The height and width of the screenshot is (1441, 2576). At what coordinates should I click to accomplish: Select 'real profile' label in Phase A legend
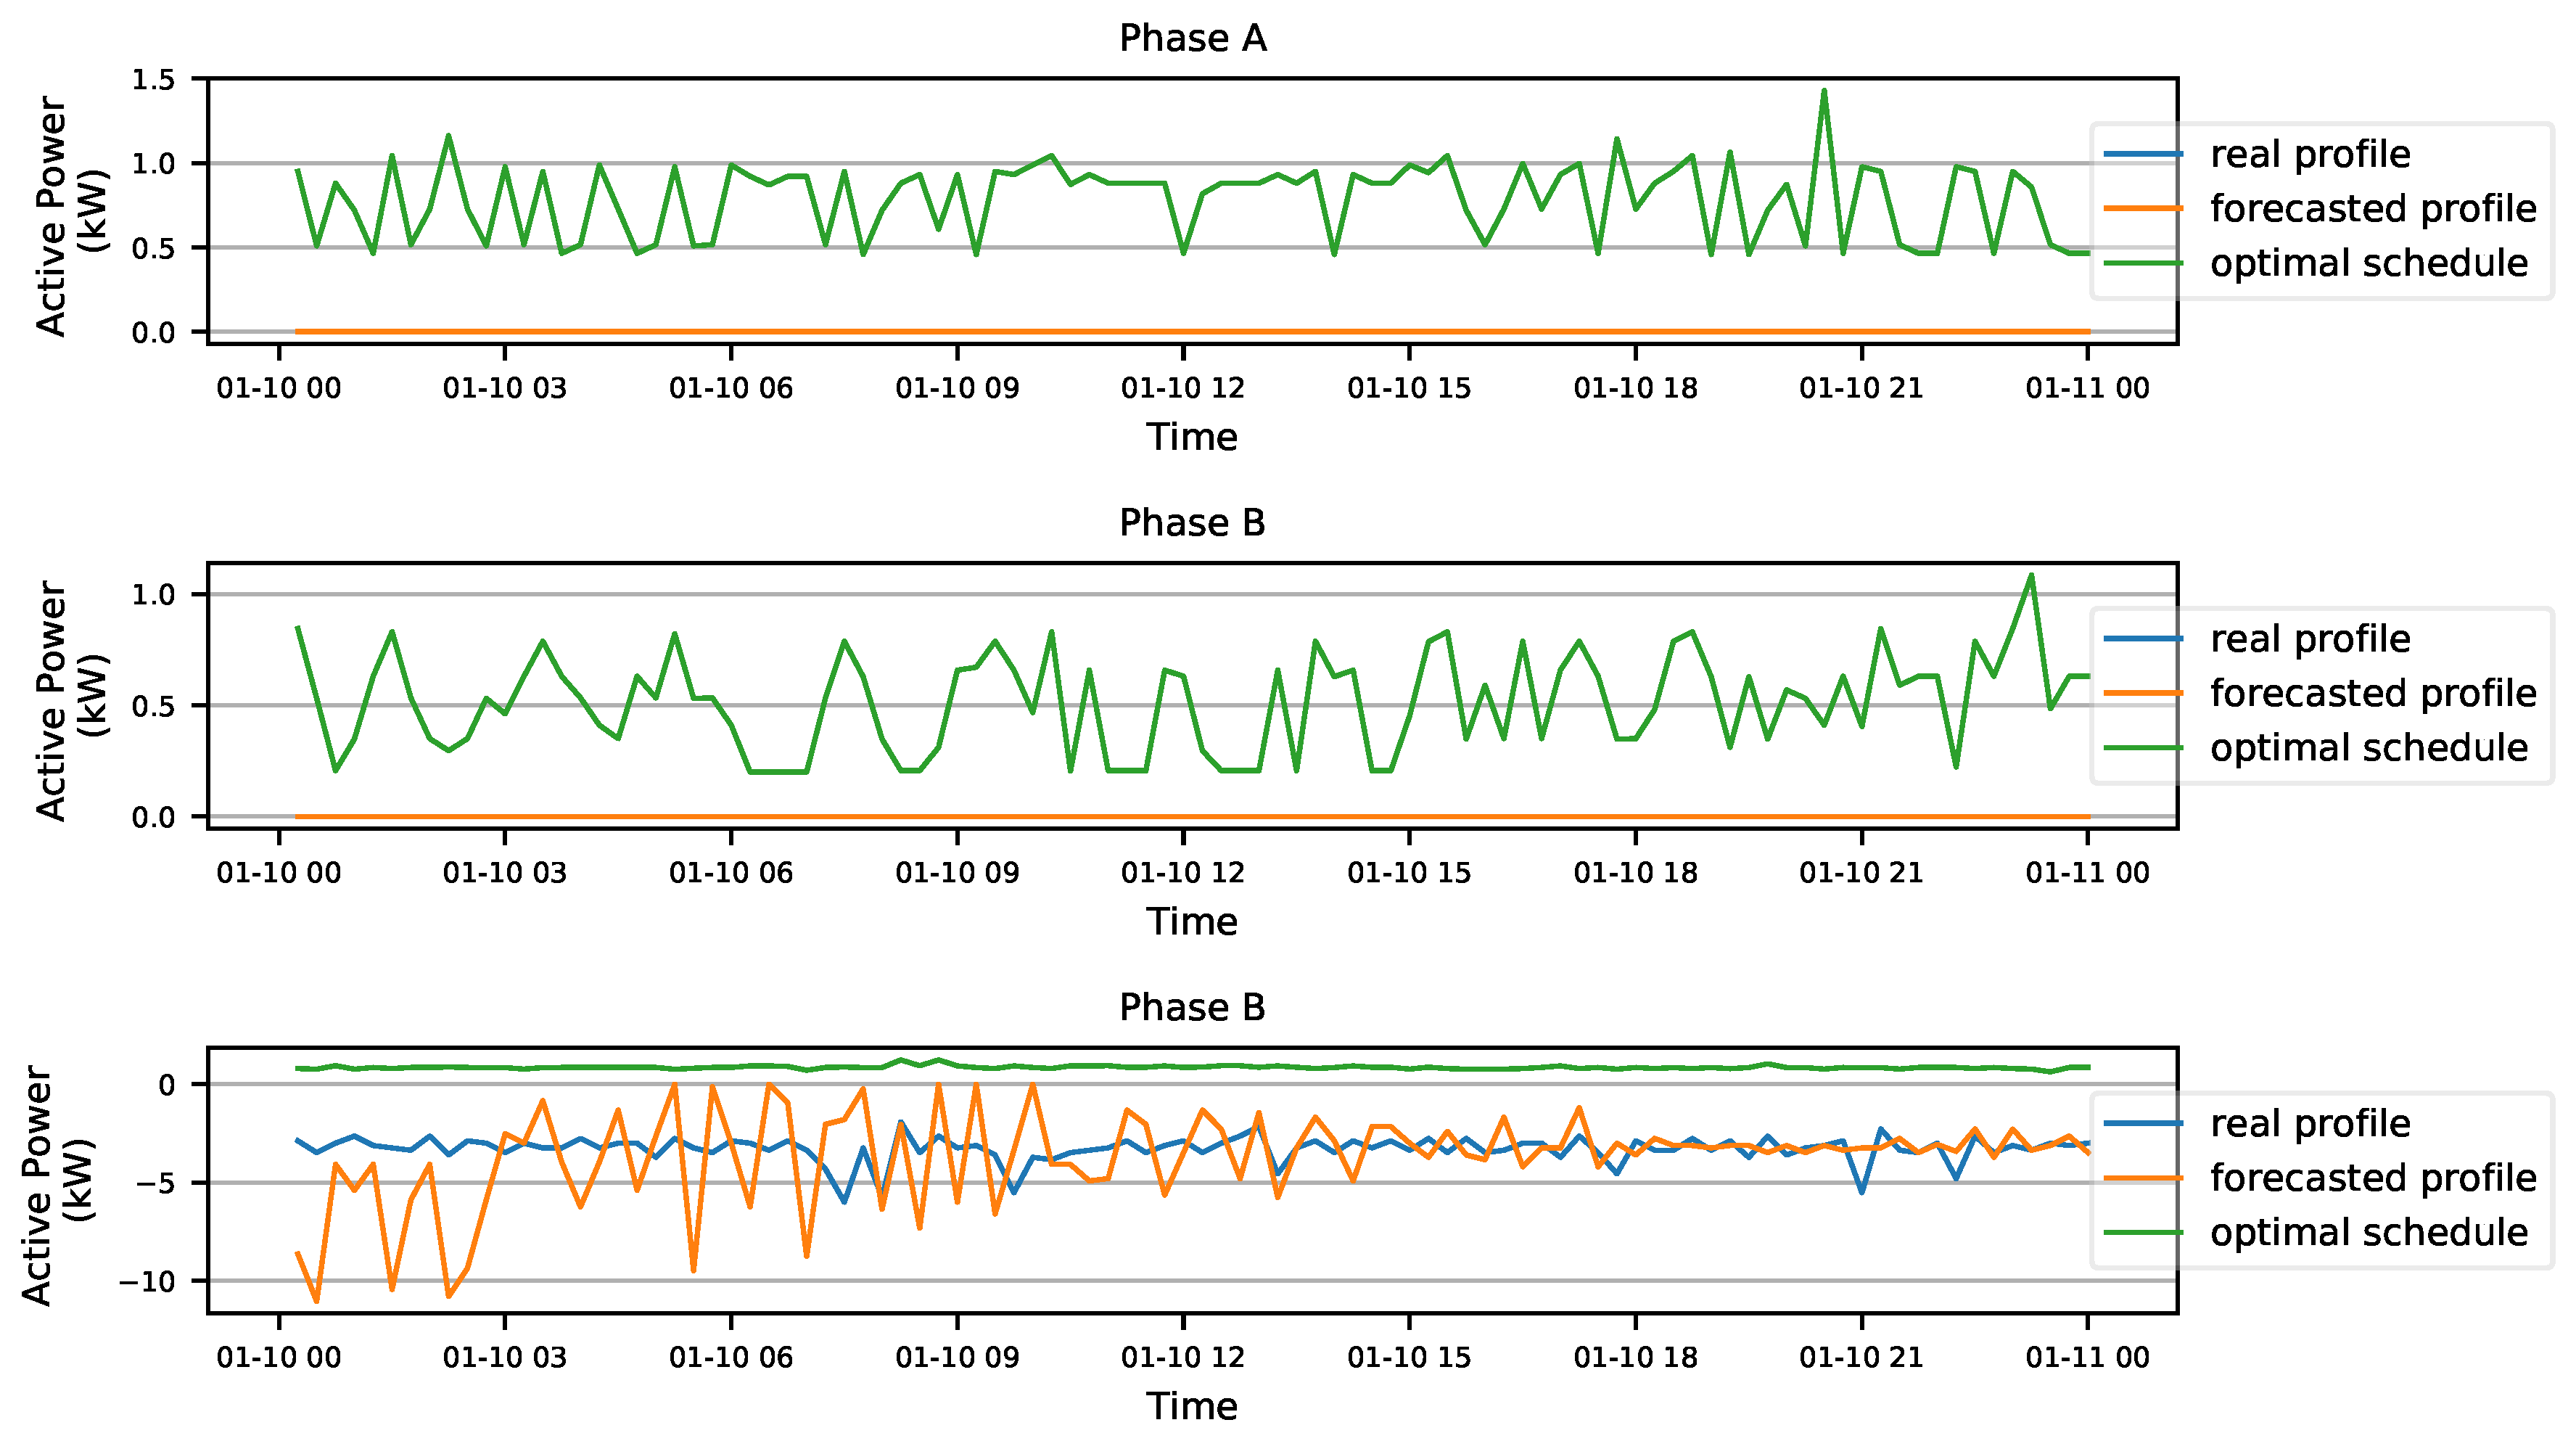point(2310,154)
